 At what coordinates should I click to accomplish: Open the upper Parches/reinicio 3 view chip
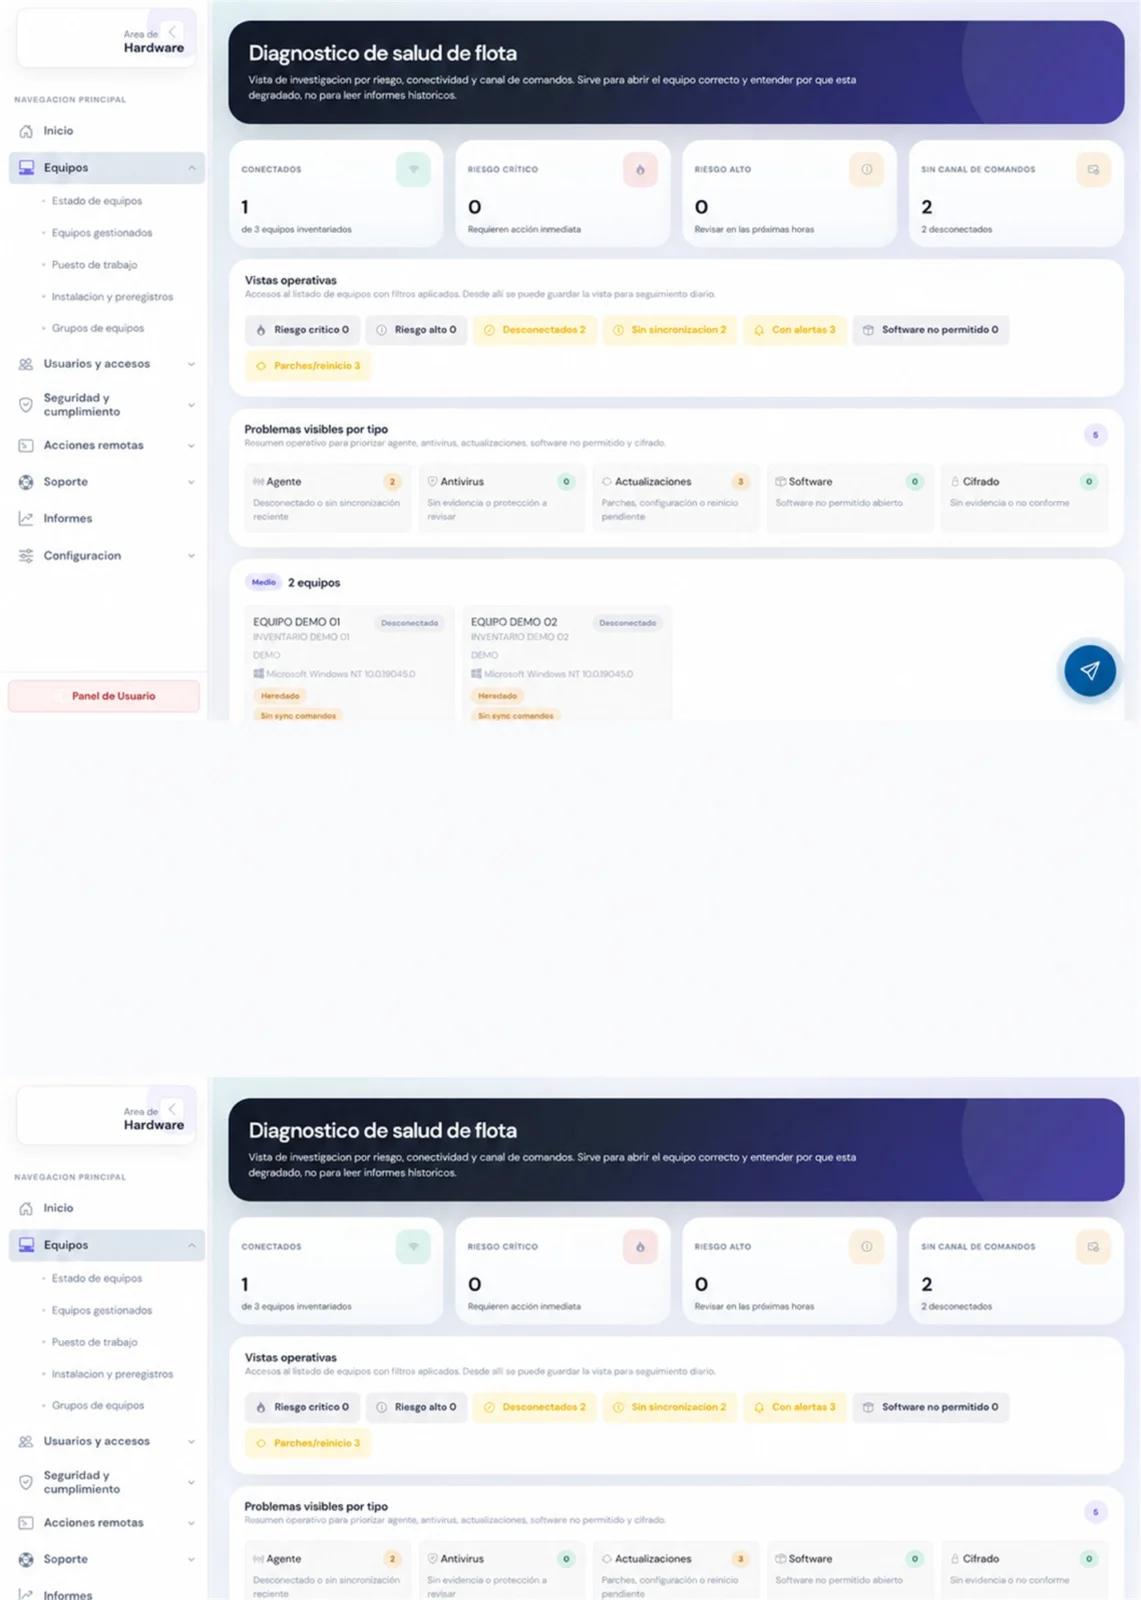pos(308,366)
